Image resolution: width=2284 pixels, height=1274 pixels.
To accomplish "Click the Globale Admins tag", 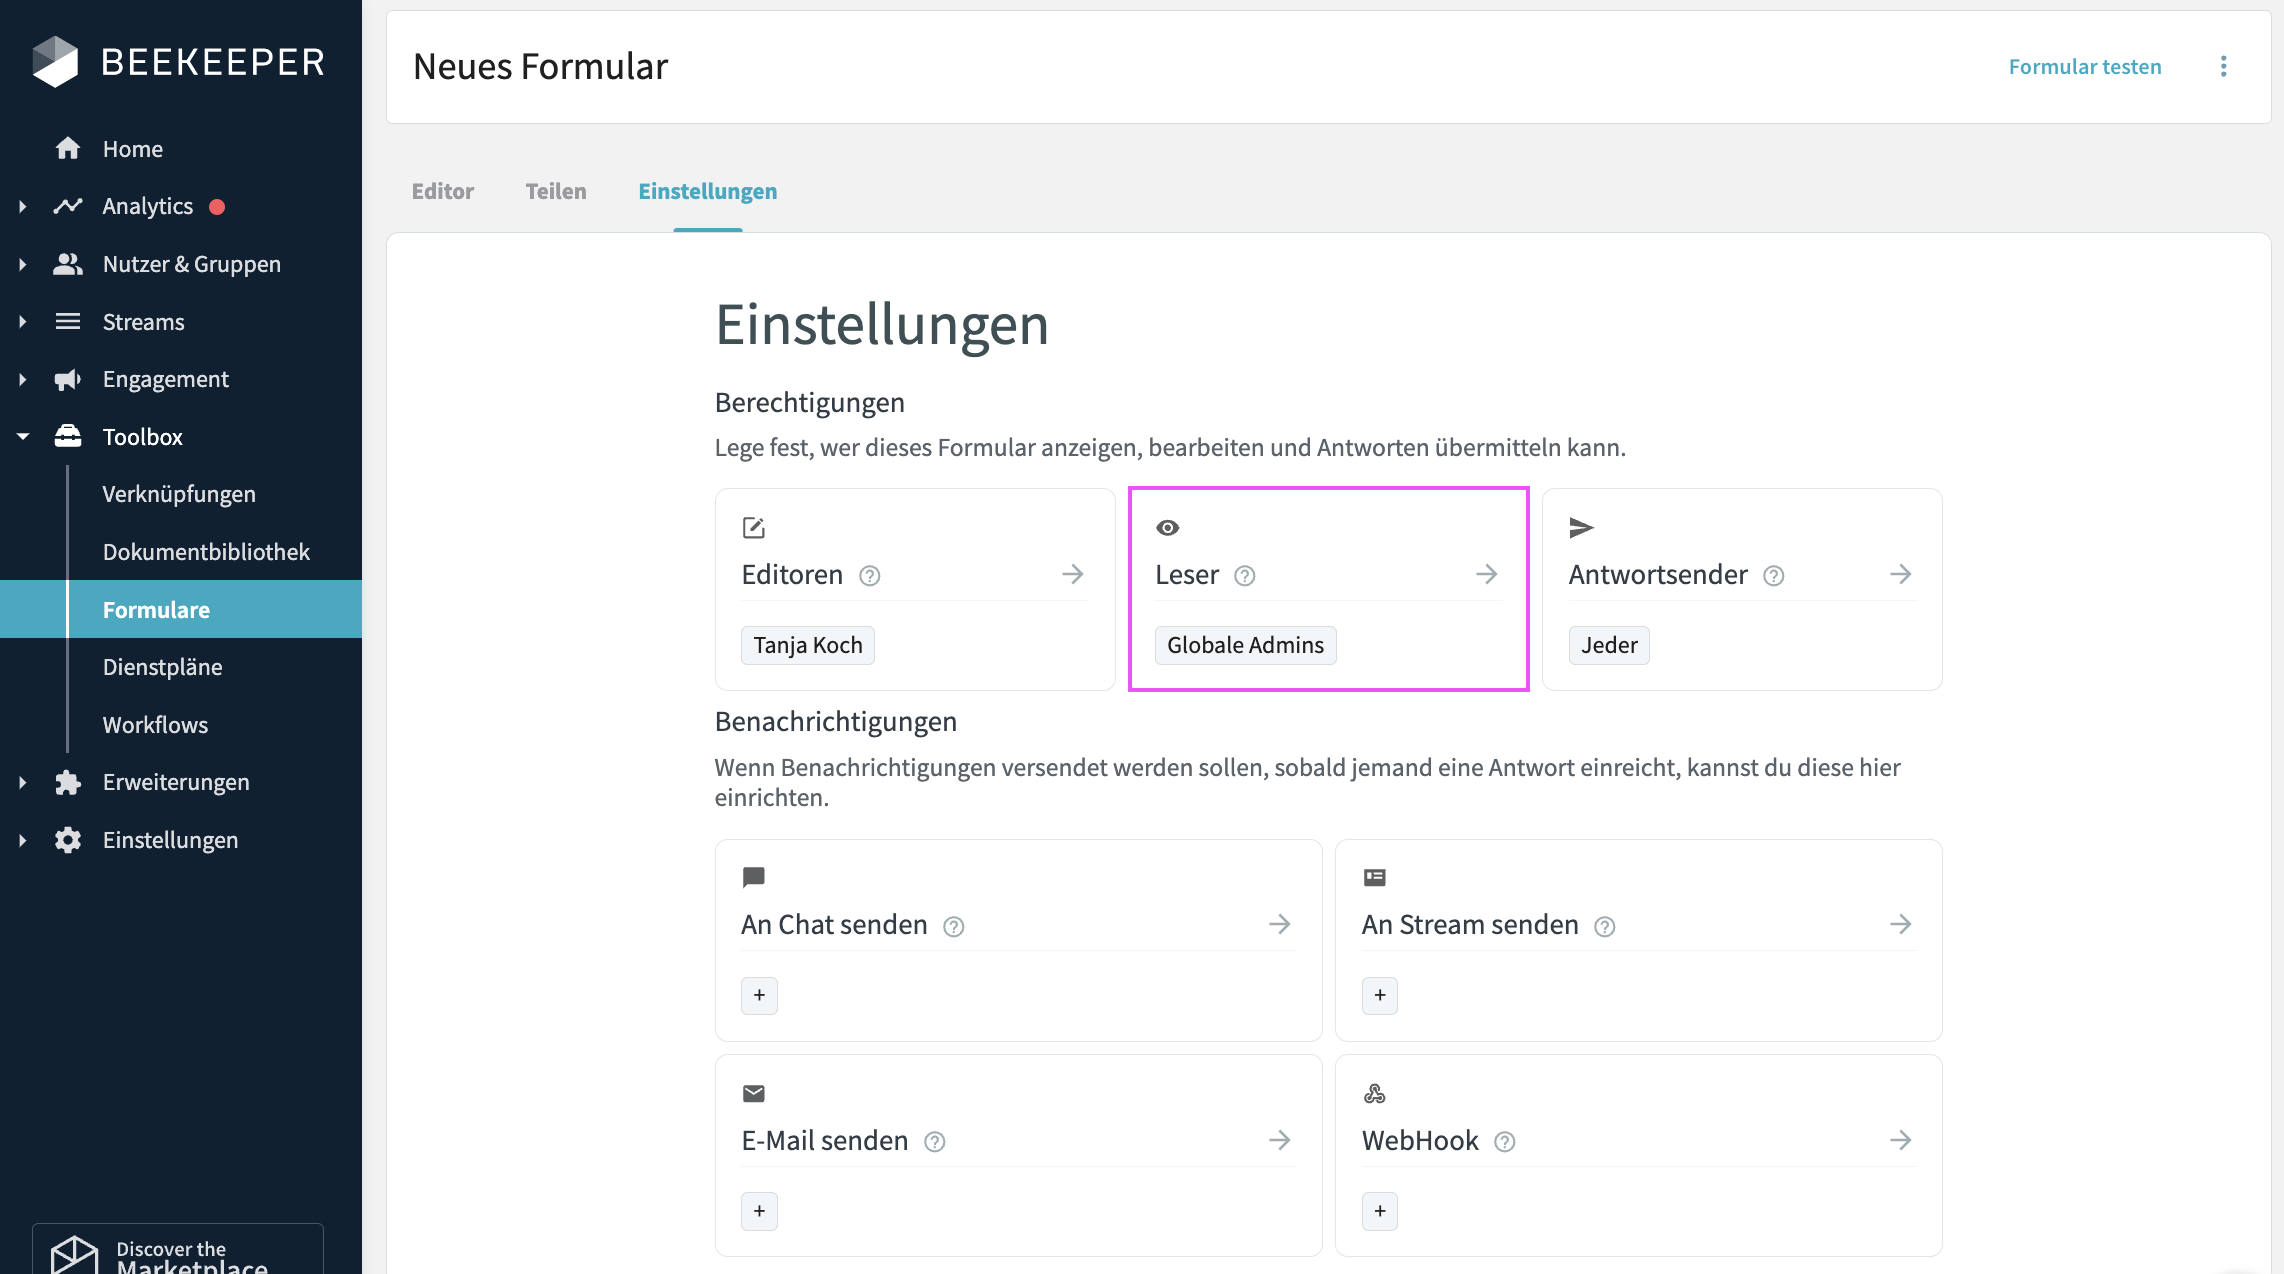I will tap(1245, 645).
